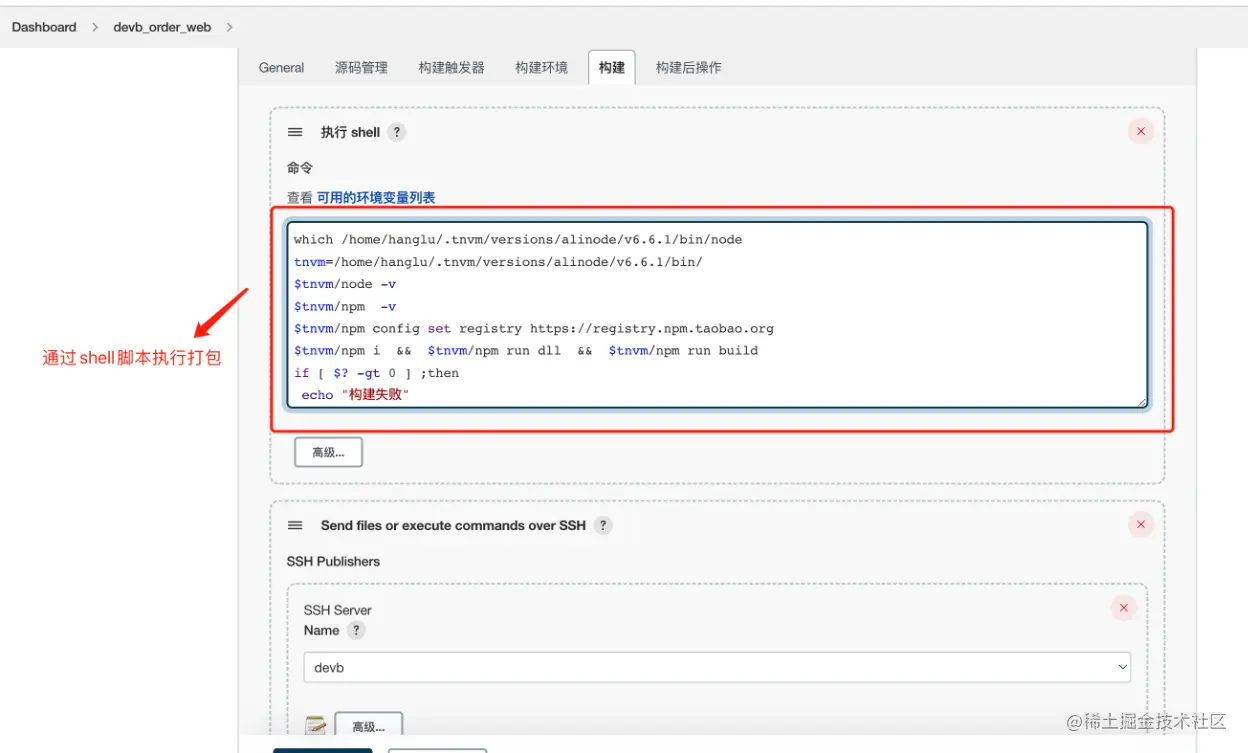
Task: Open help for Send files over SSH
Action: [602, 525]
